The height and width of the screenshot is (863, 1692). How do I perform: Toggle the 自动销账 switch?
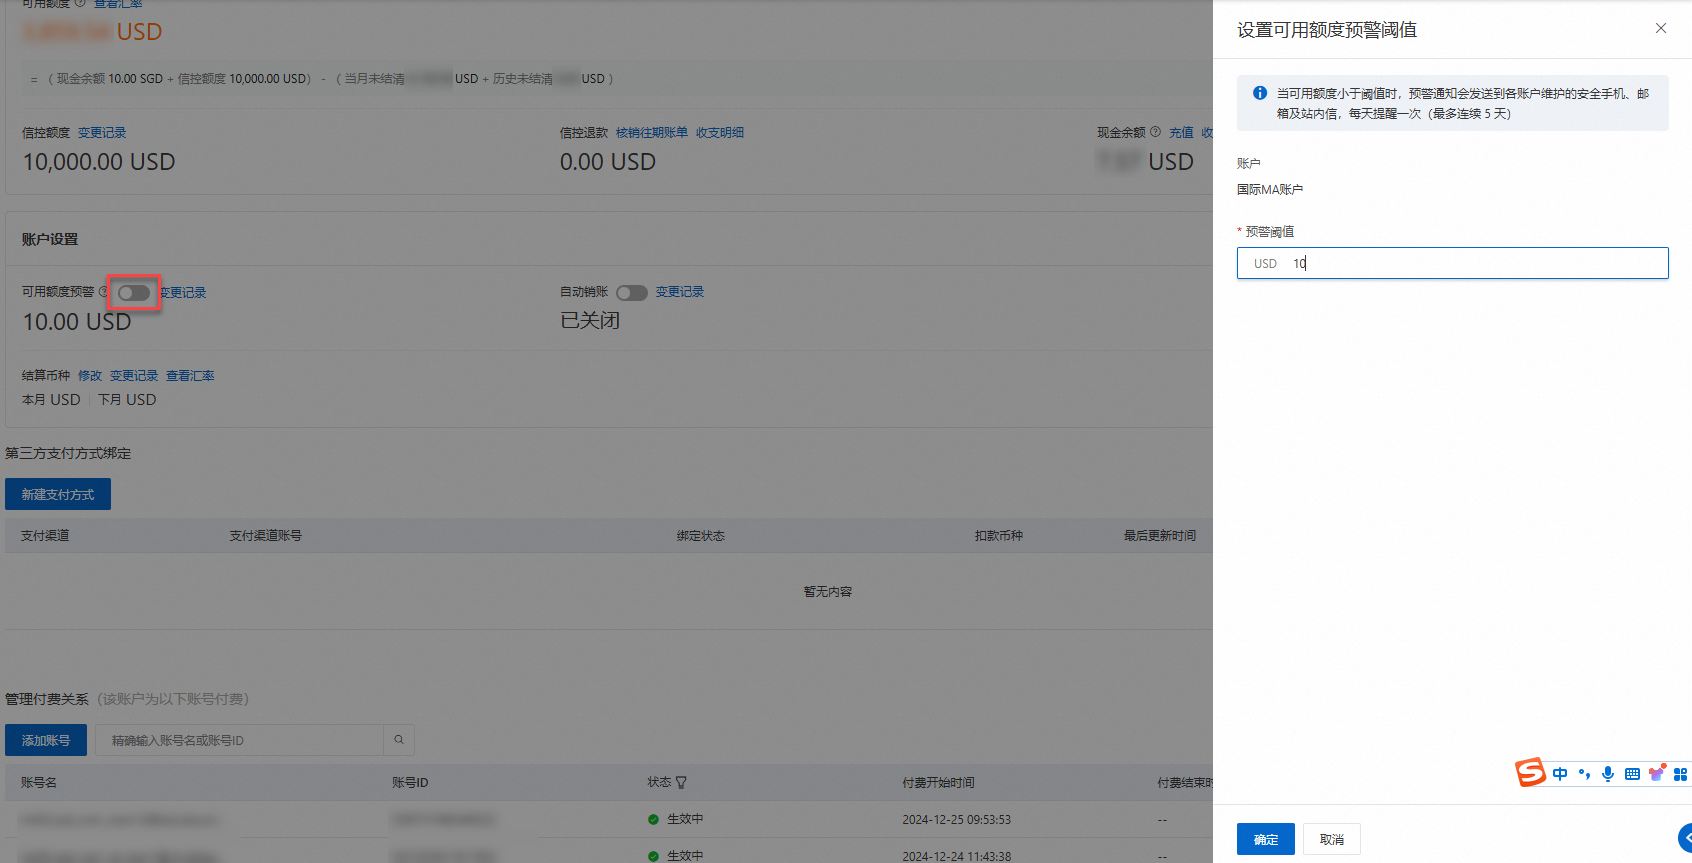(632, 293)
